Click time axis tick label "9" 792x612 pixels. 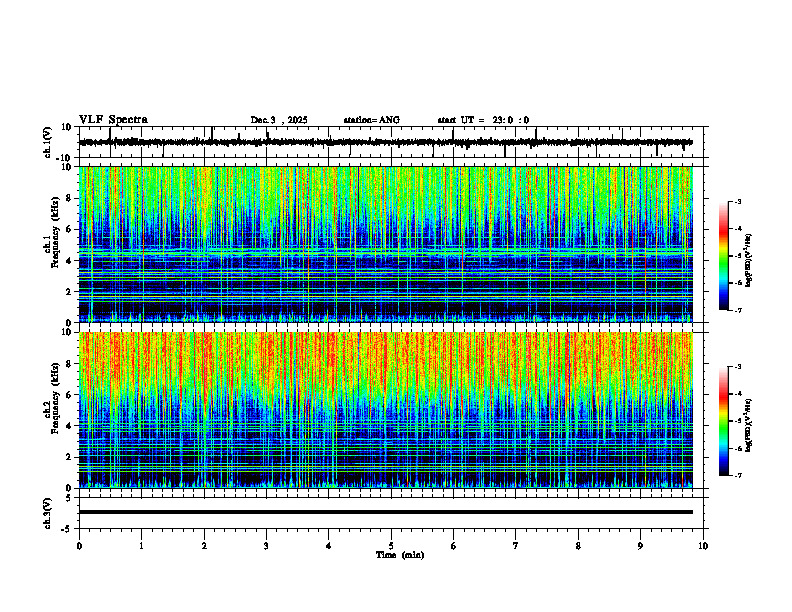coord(640,546)
